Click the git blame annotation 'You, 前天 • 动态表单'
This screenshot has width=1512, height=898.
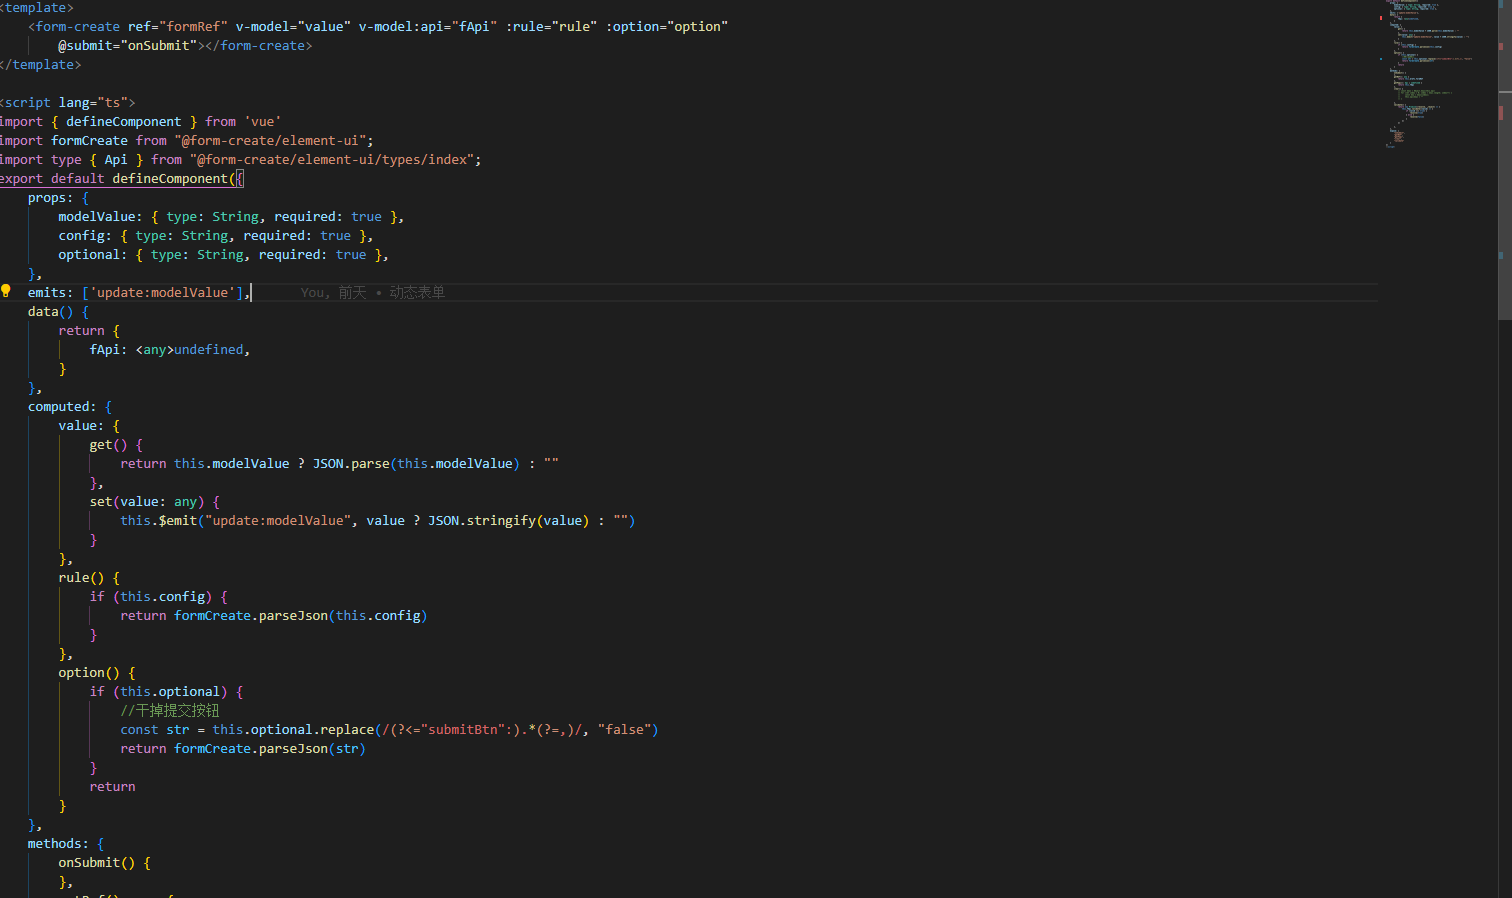[373, 292]
